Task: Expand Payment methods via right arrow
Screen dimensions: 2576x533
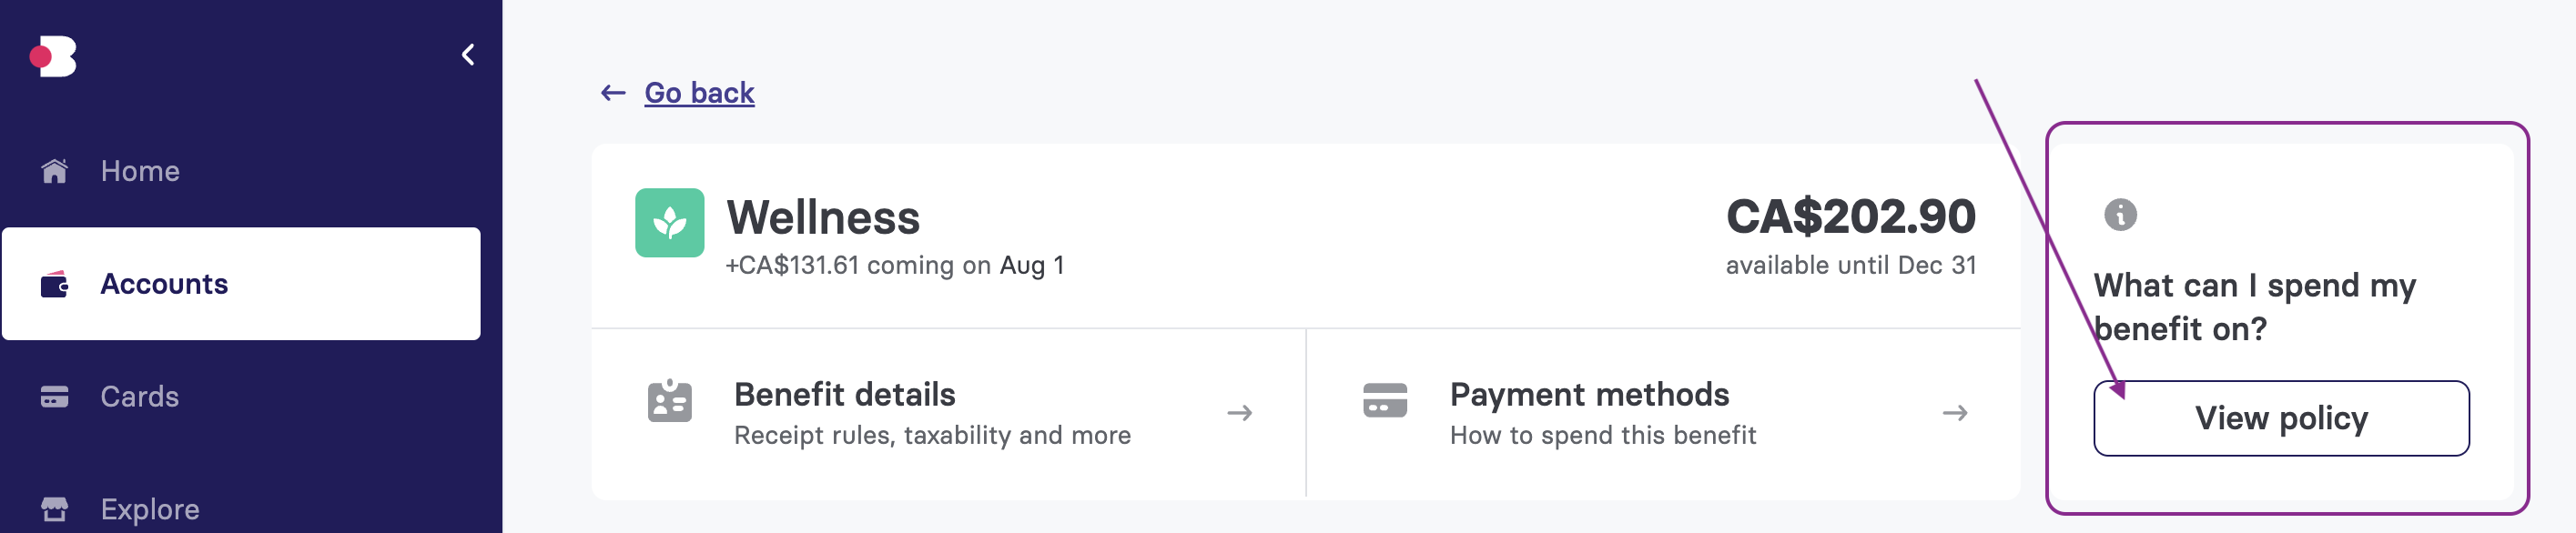Action: click(x=1955, y=413)
